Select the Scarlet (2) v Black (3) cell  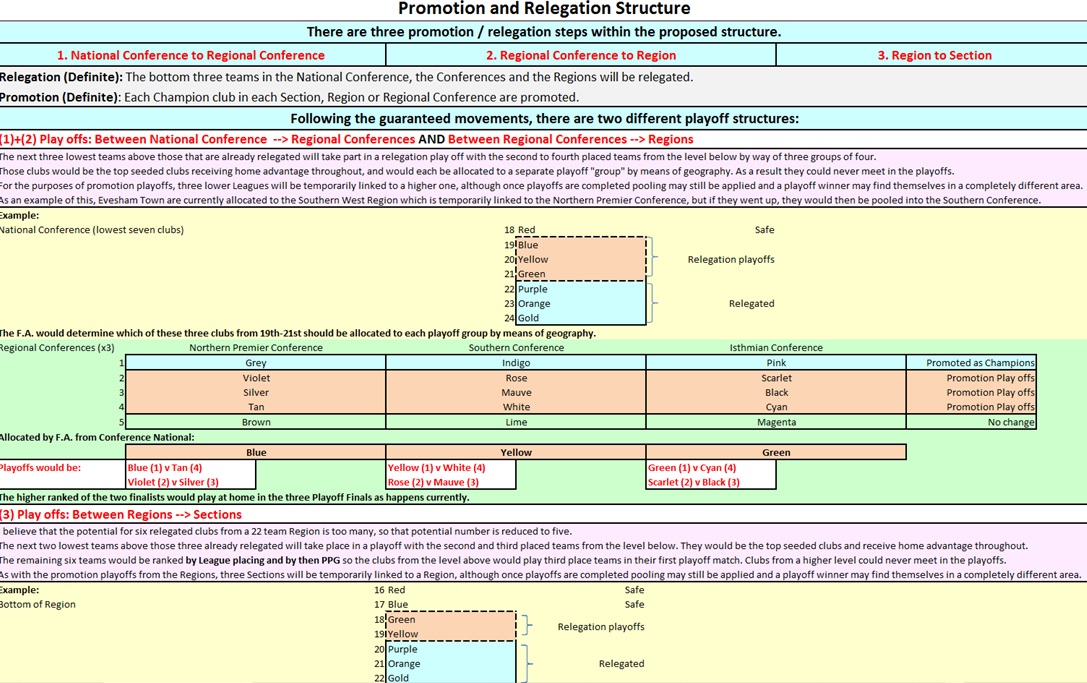coord(694,482)
